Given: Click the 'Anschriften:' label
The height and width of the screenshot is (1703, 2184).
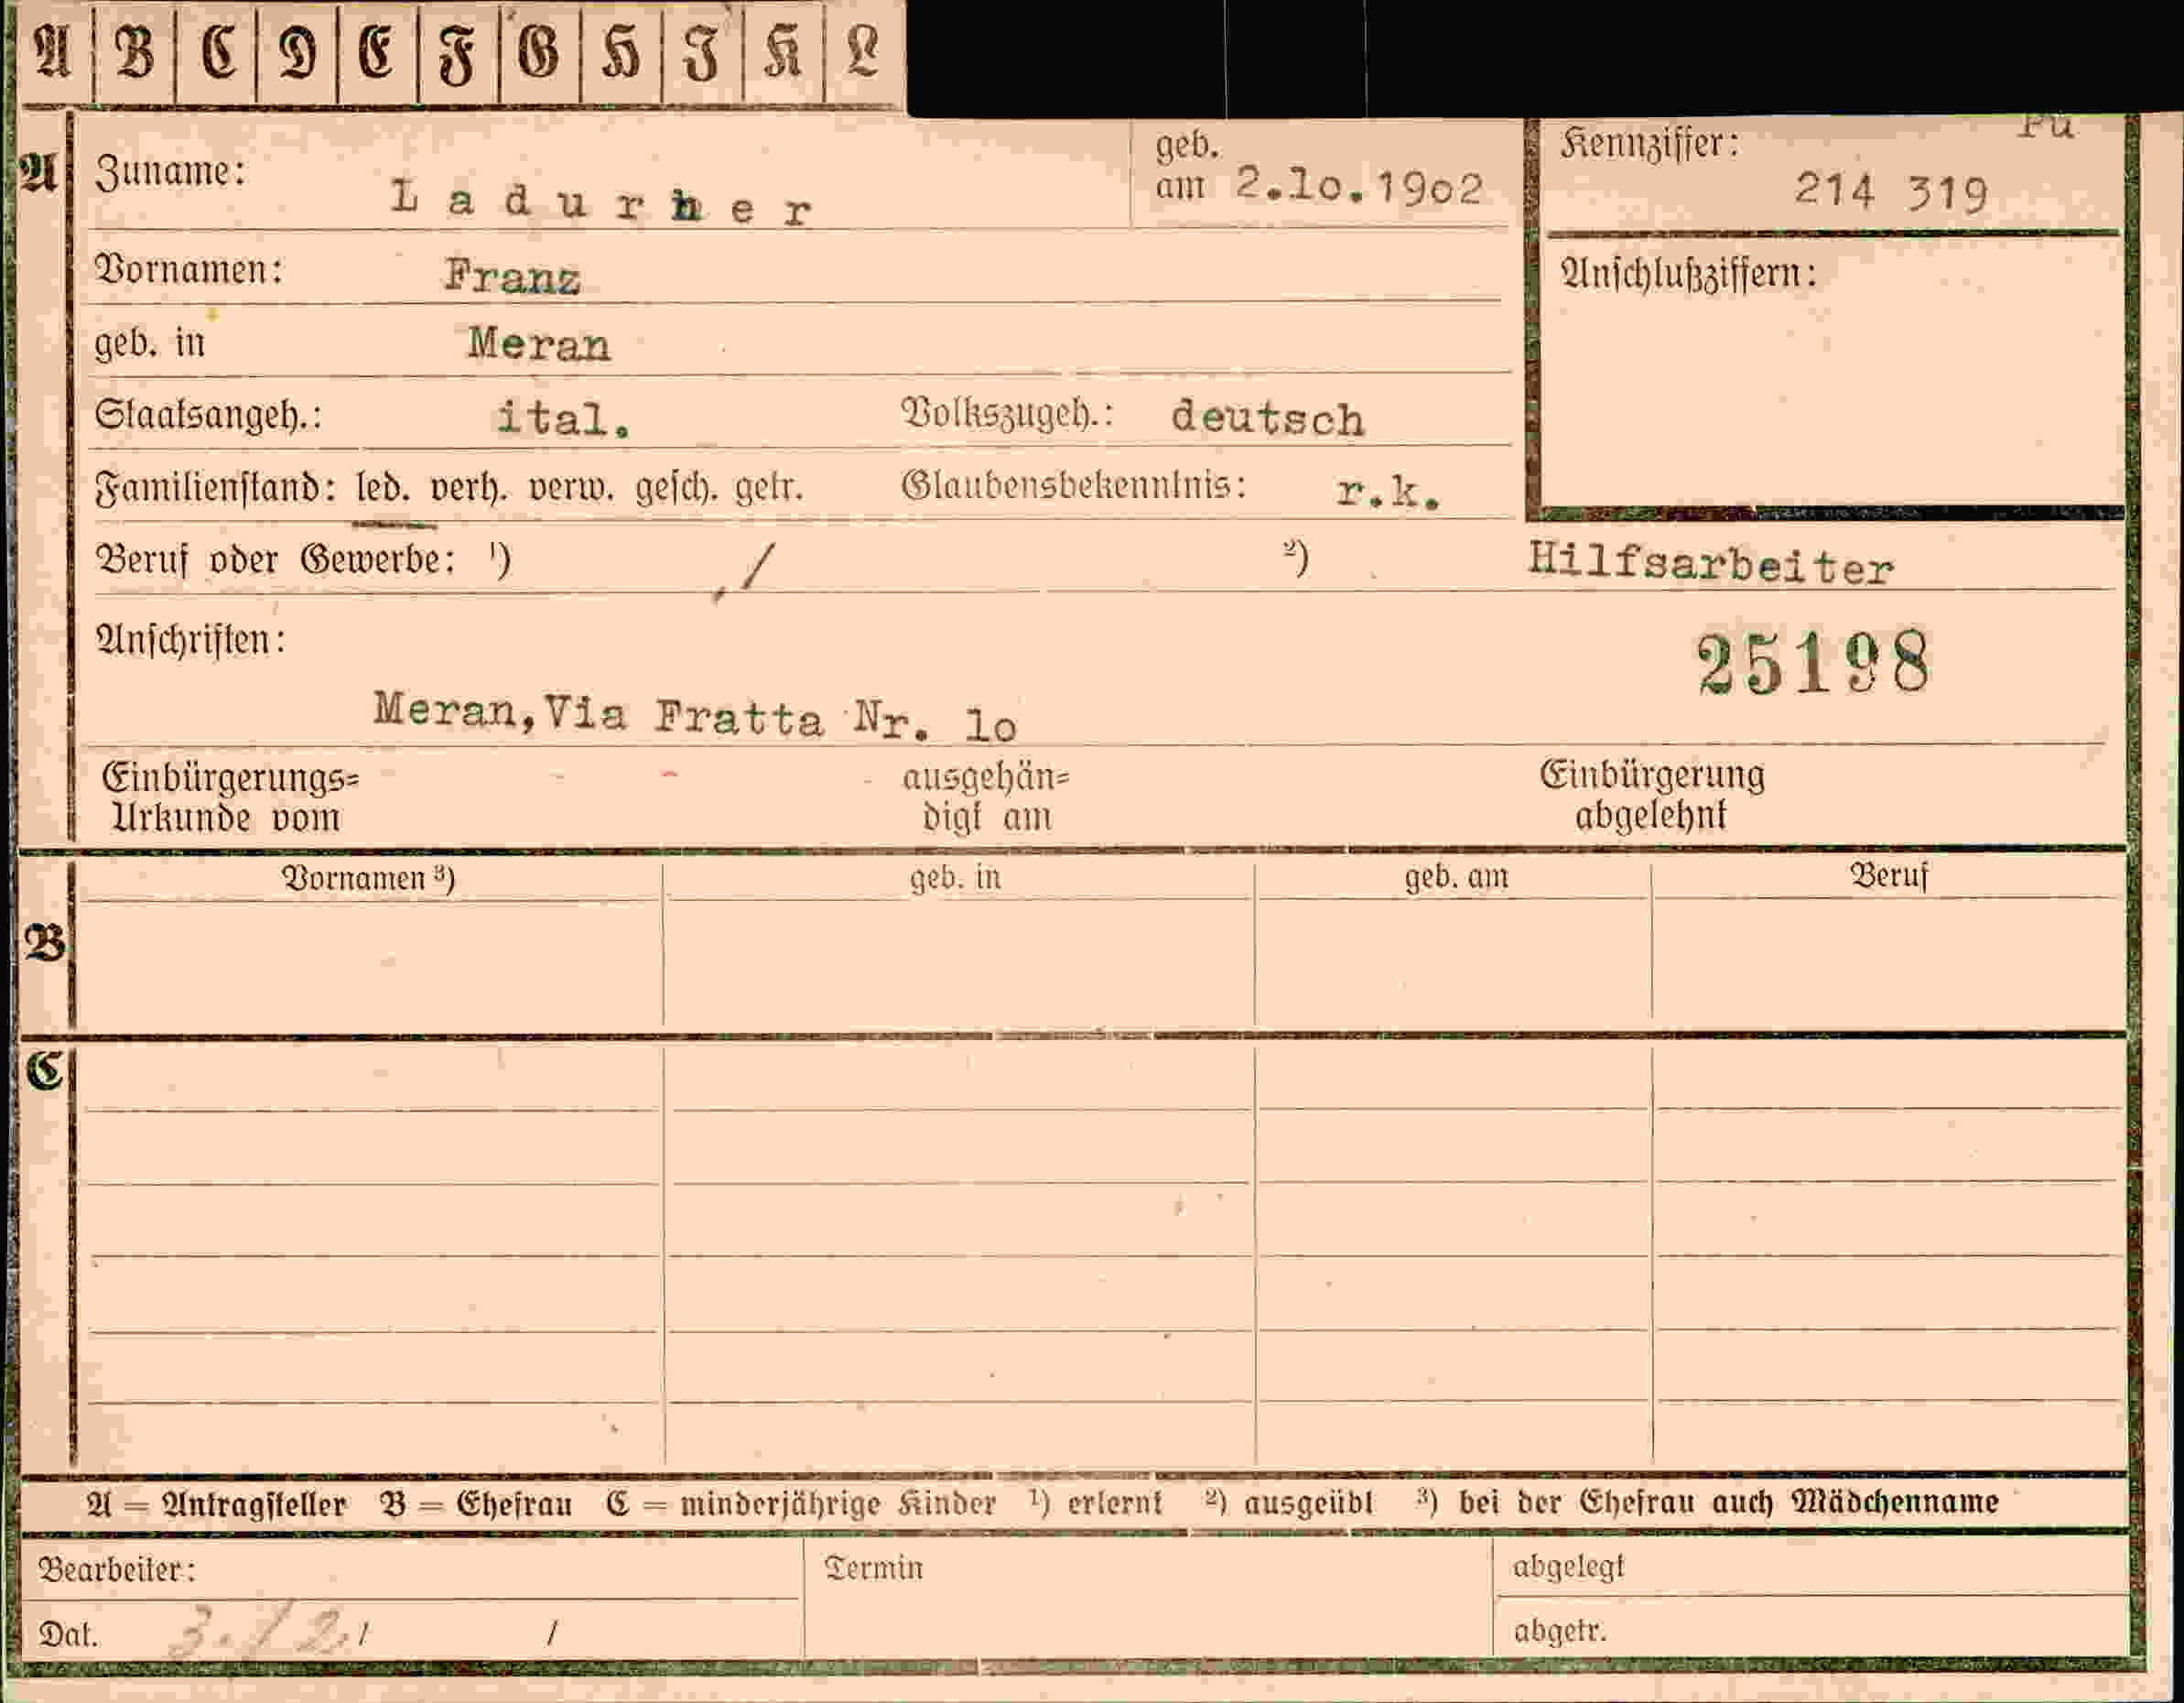Looking at the screenshot, I should pyautogui.click(x=190, y=640).
